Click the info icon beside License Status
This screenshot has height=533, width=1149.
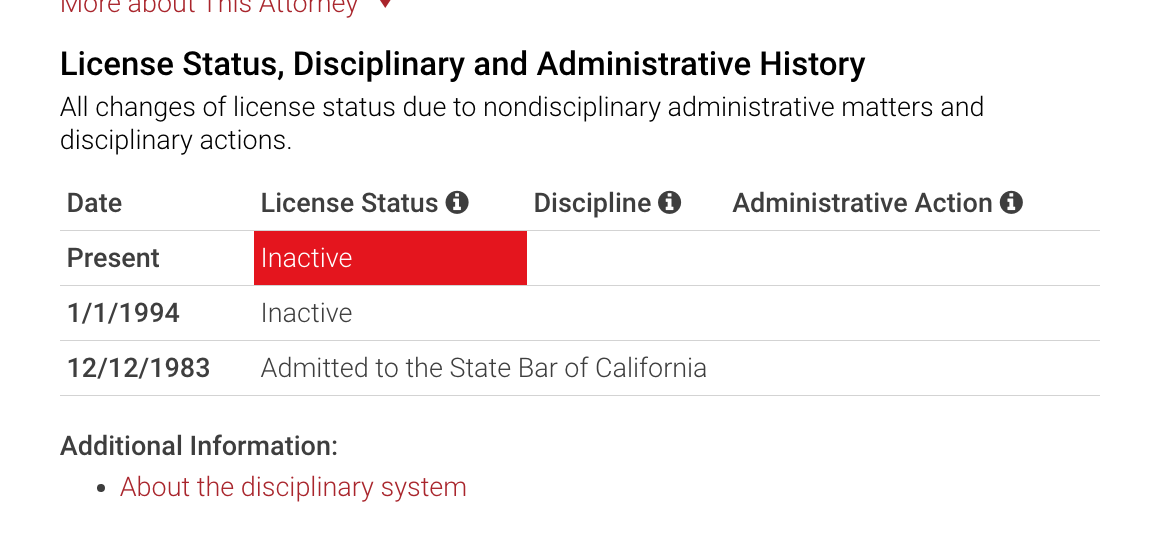pyautogui.click(x=457, y=202)
